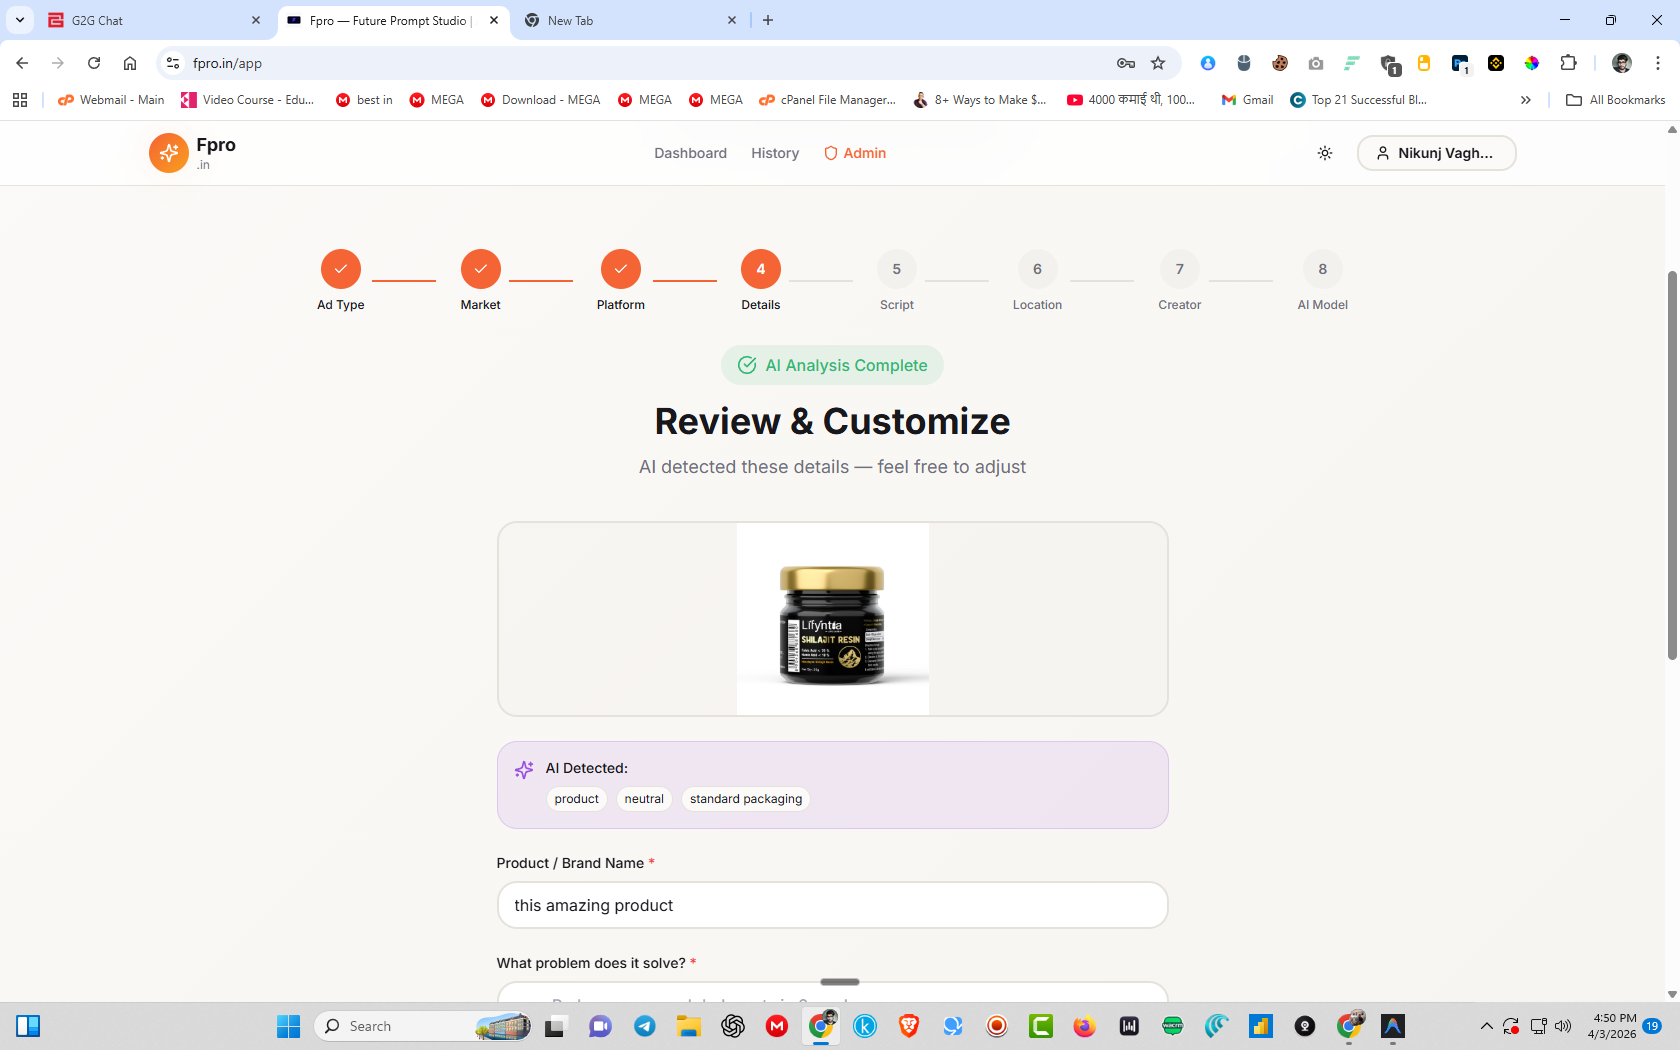1680x1050 pixels.
Task: Open the Windows Start menu
Action: 288,1026
